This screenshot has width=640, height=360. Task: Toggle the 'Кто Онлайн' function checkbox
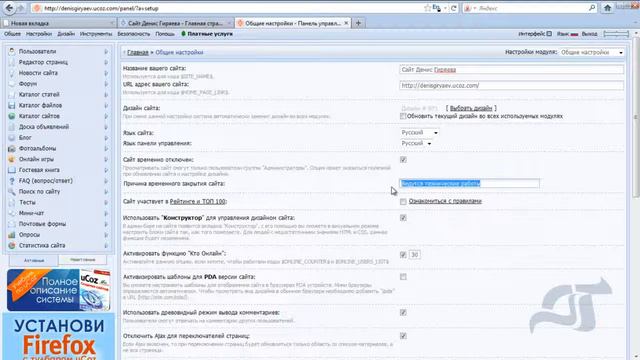(x=403, y=255)
